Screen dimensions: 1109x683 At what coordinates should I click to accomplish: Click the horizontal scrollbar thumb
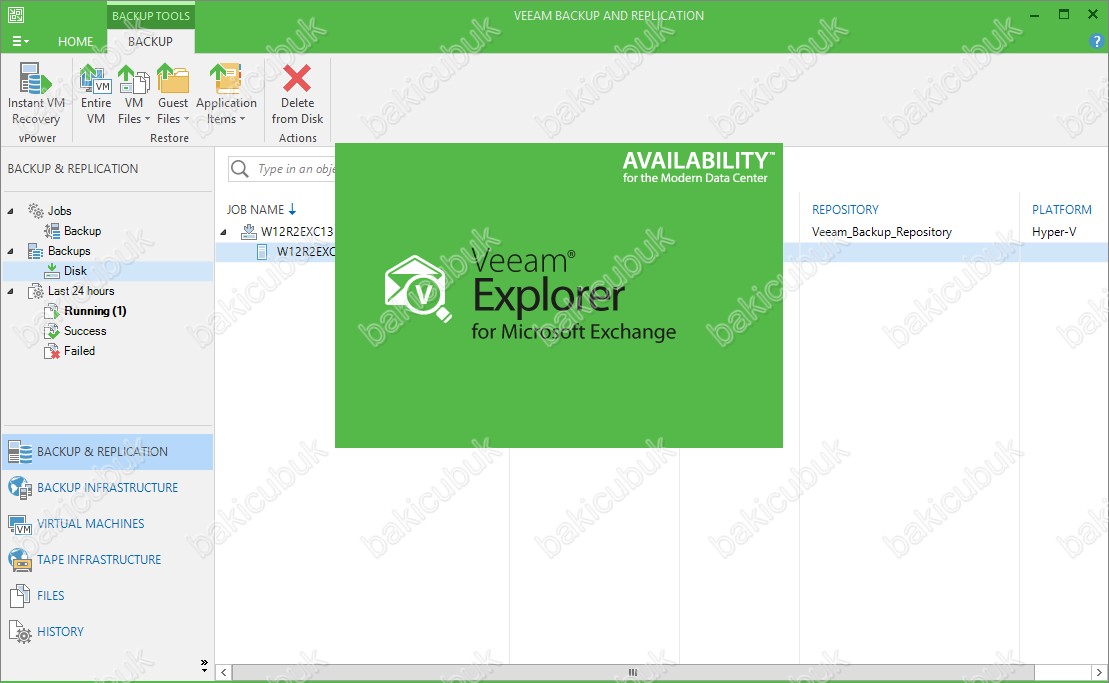(x=633, y=672)
